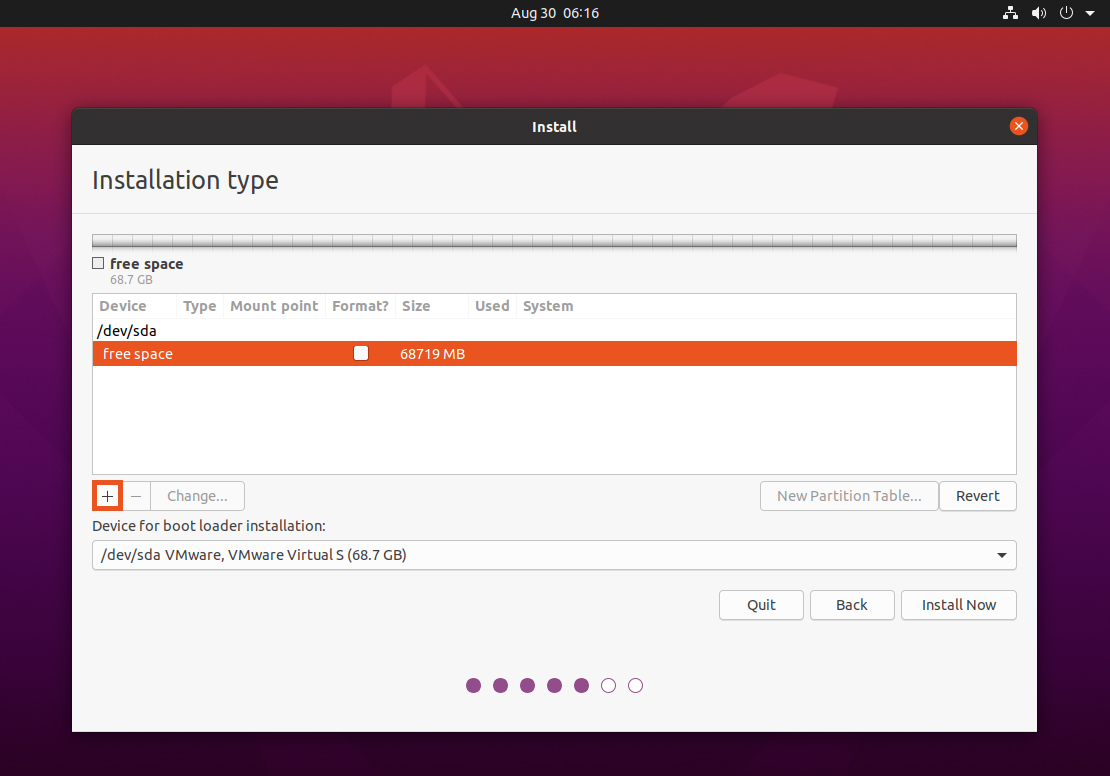The image size is (1110, 776).
Task: Select the /dev/sda device row
Action: 554,331
